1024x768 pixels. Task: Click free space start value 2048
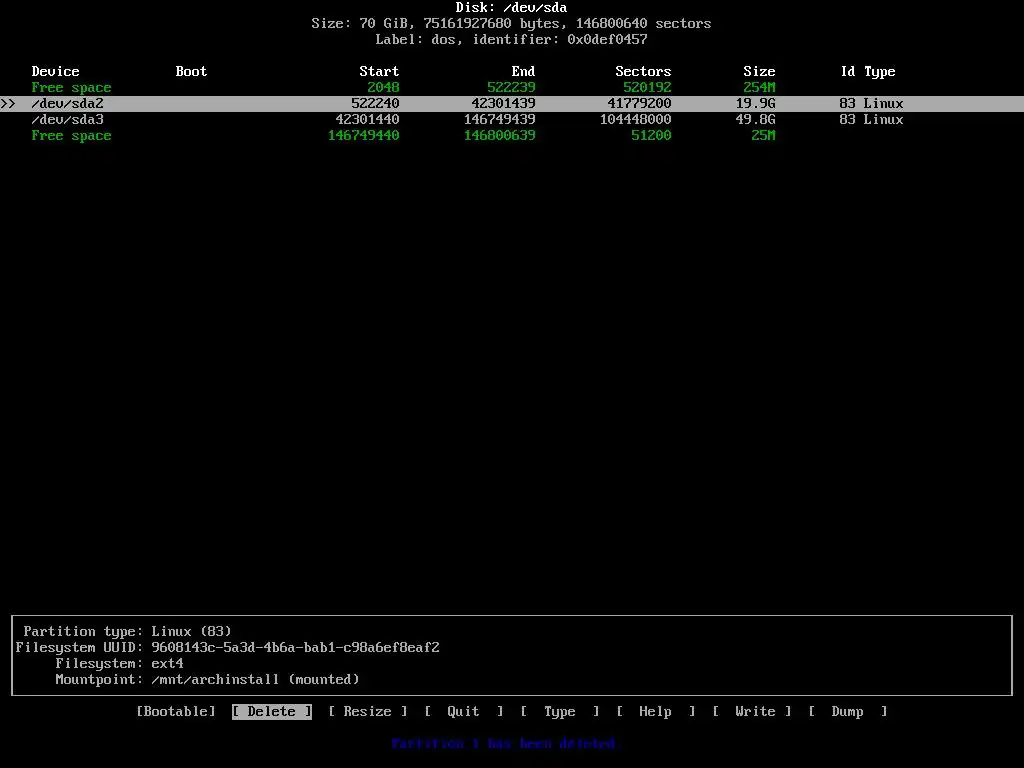[x=383, y=88]
